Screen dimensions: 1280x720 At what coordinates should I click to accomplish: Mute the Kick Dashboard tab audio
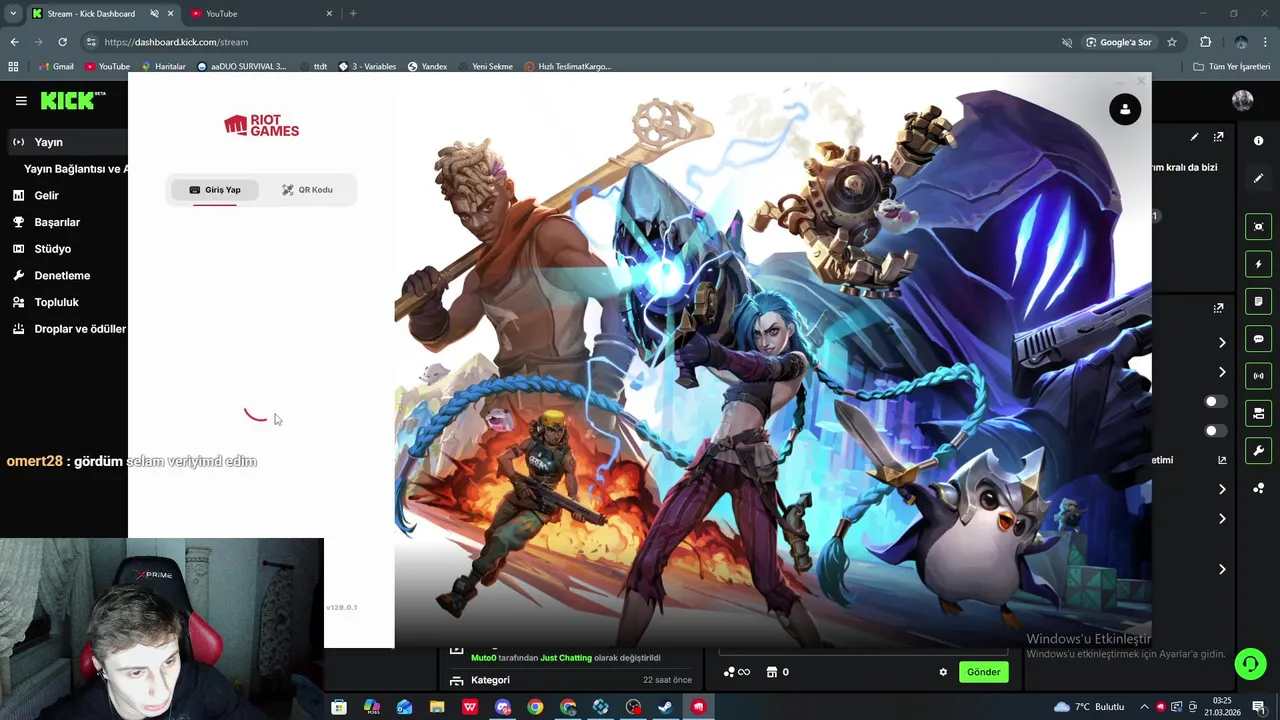154,14
